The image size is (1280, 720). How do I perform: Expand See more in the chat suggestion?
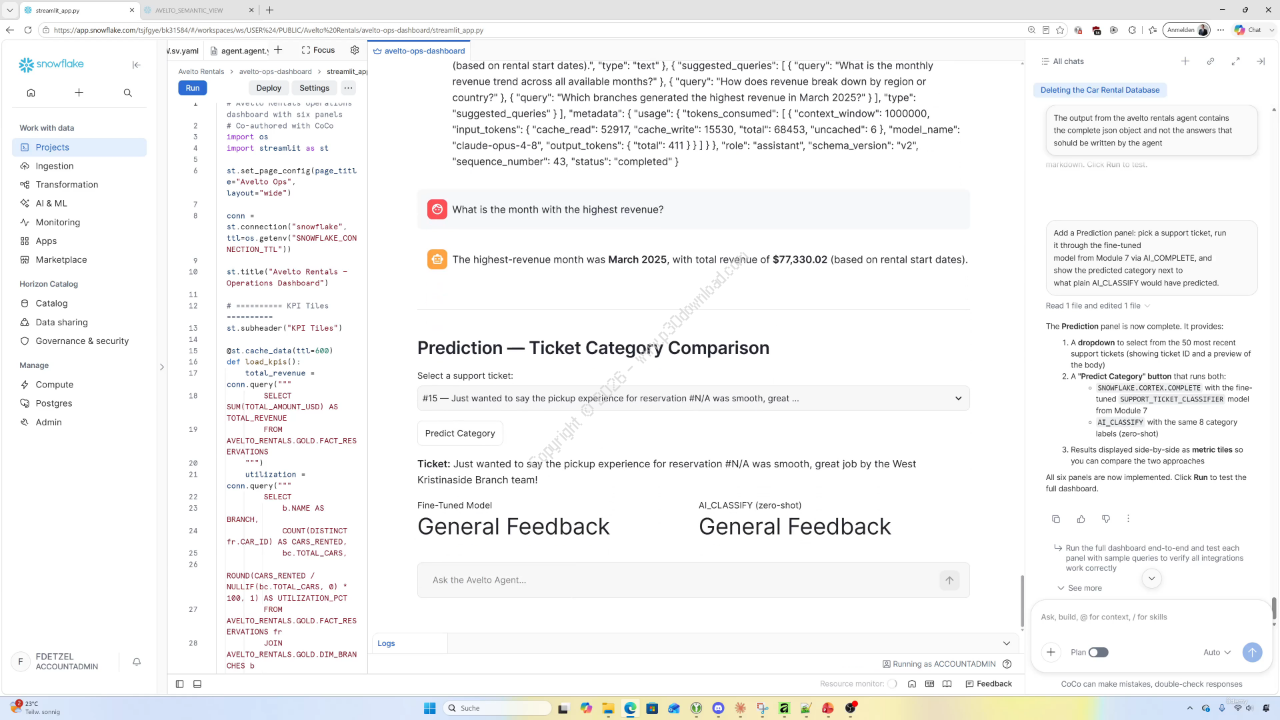coord(1079,588)
